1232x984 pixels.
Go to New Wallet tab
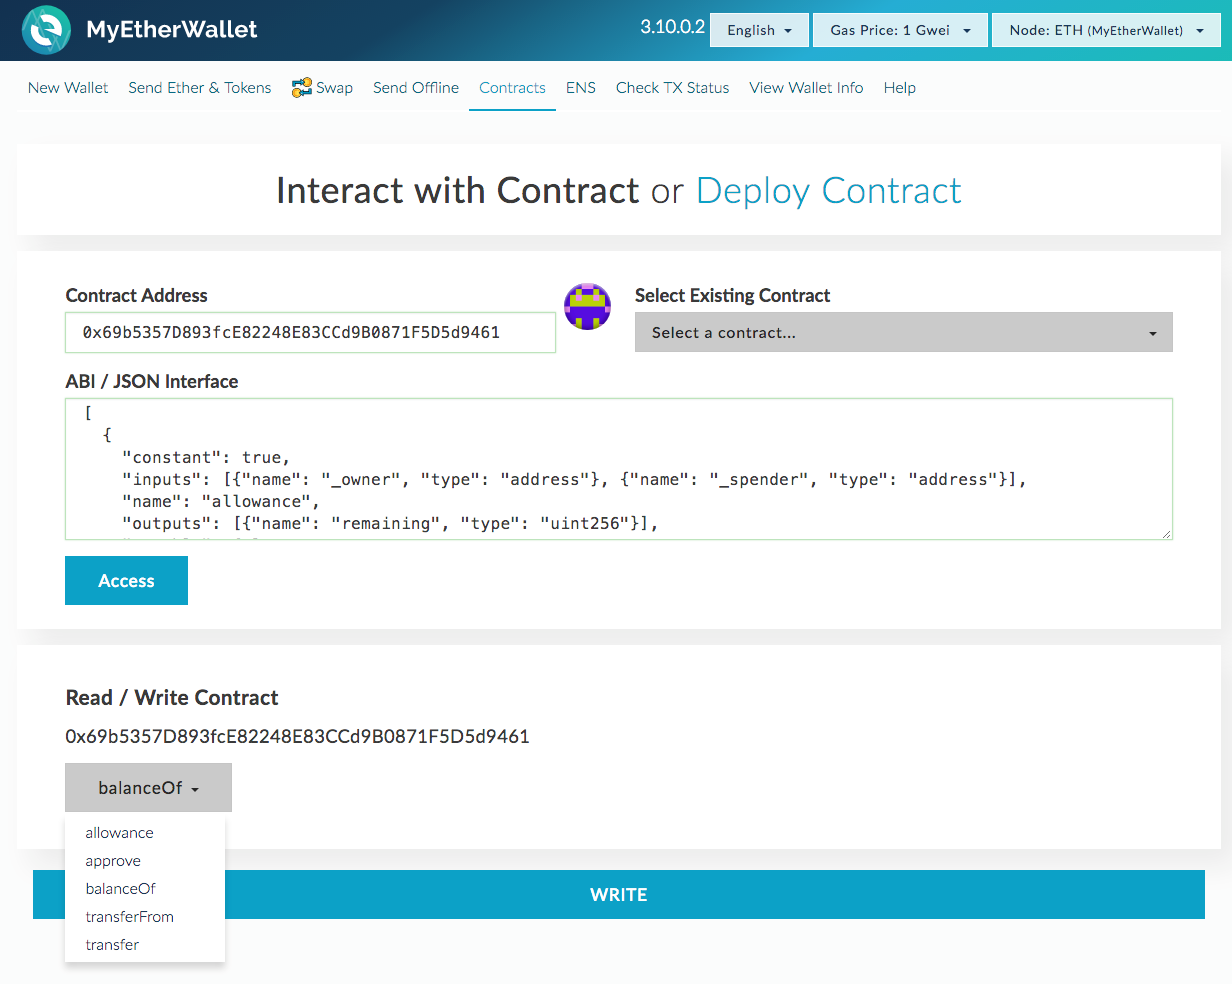click(x=68, y=88)
